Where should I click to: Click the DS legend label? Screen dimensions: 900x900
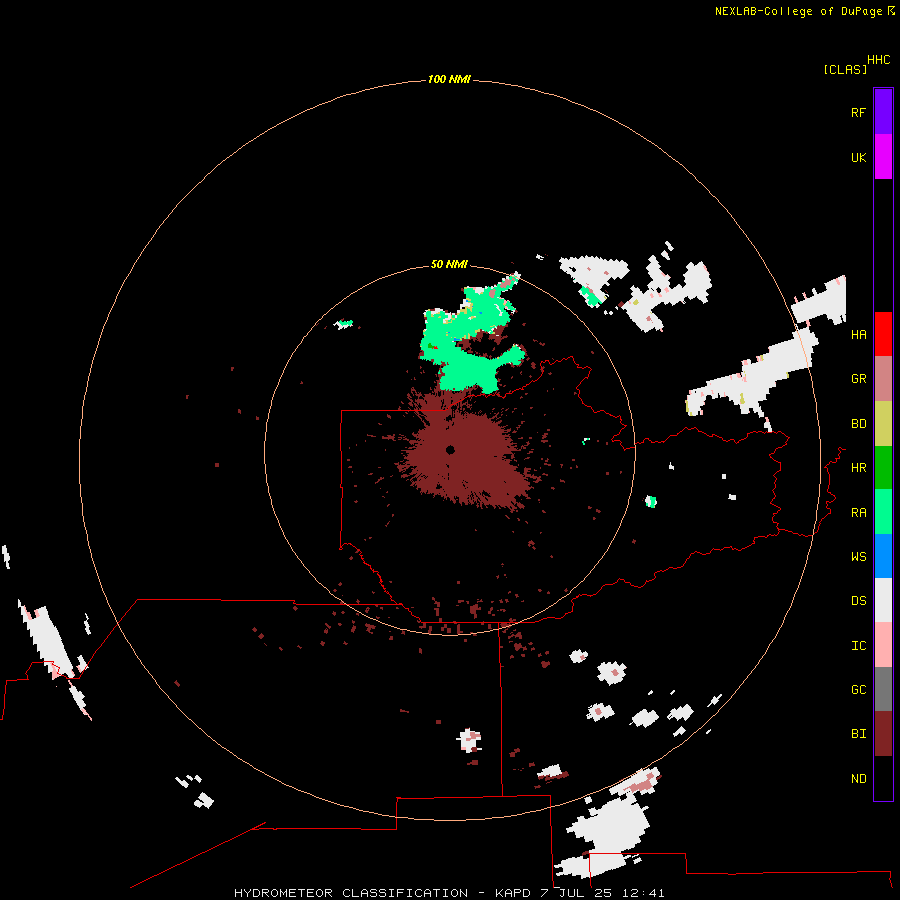click(x=859, y=600)
